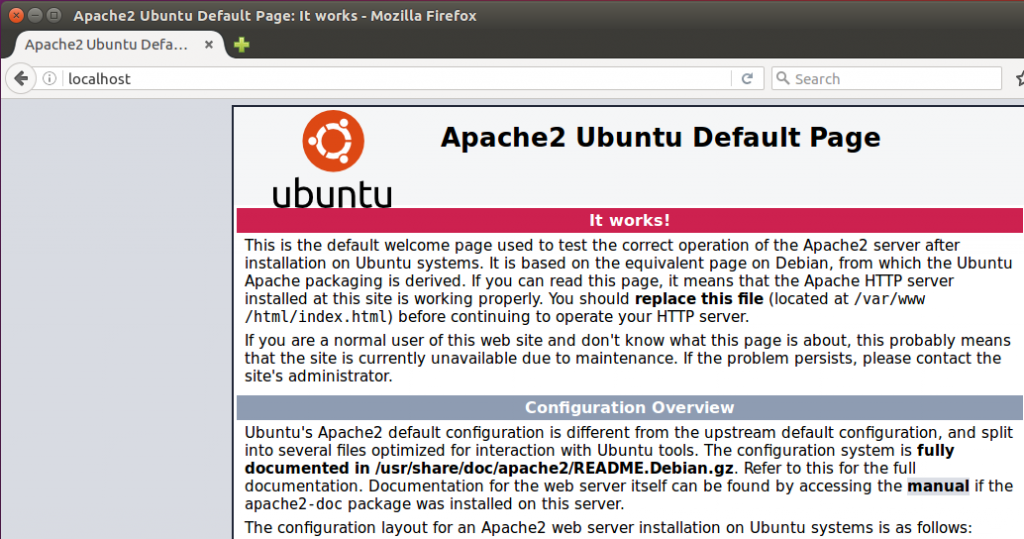Viewport: 1024px width, 539px height.
Task: Maximize the Firefox window
Action: [53, 15]
